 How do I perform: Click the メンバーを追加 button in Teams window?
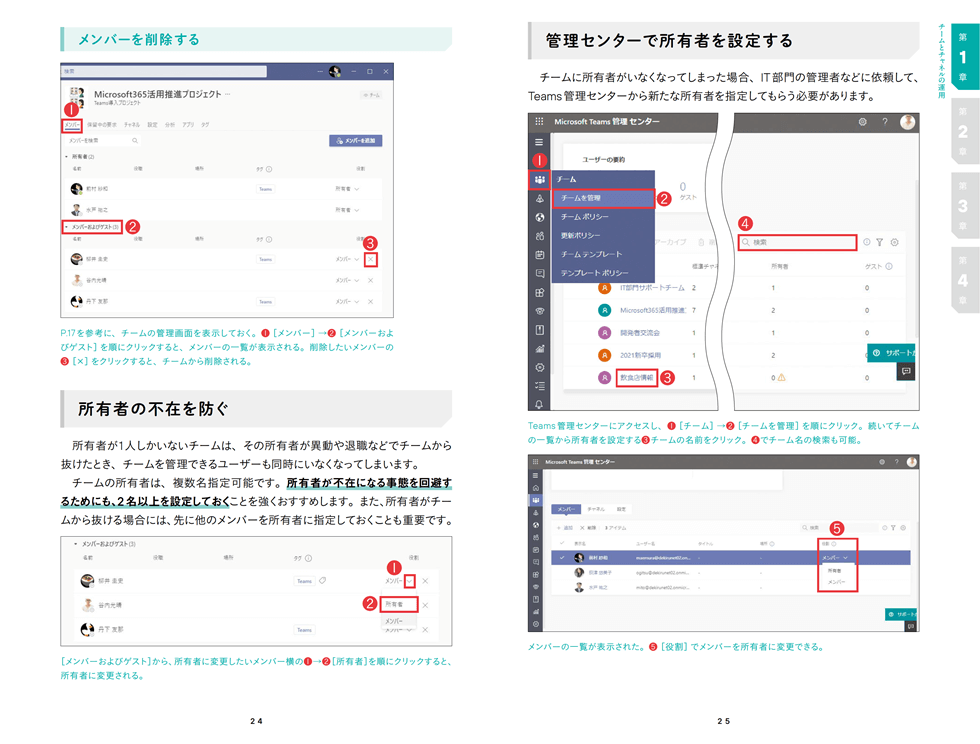click(x=356, y=141)
